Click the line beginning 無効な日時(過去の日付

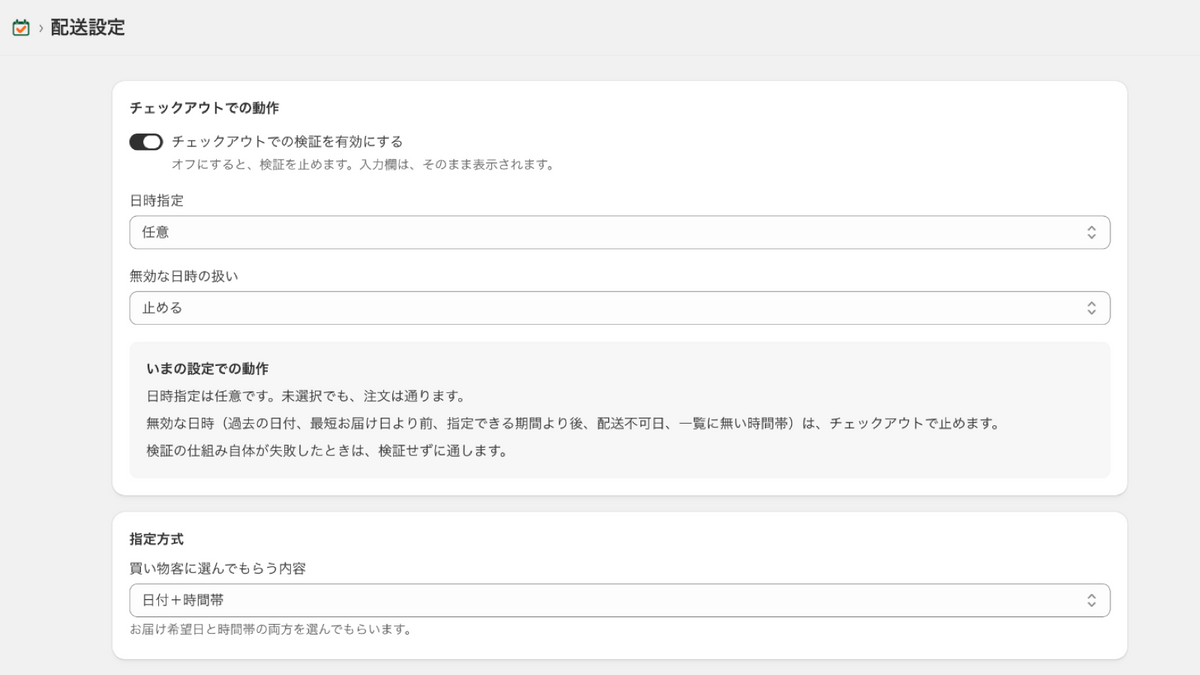pyautogui.click(x=573, y=423)
